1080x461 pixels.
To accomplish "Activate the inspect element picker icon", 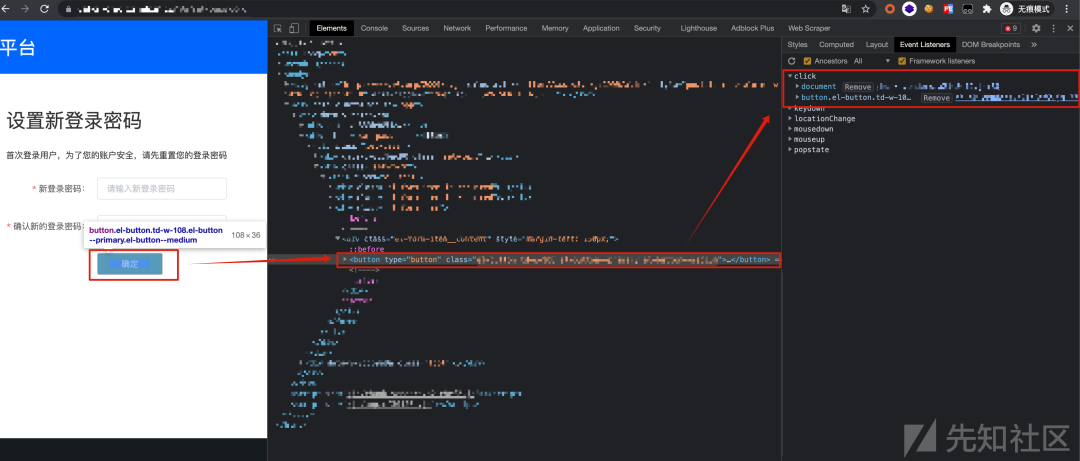I will 278,28.
